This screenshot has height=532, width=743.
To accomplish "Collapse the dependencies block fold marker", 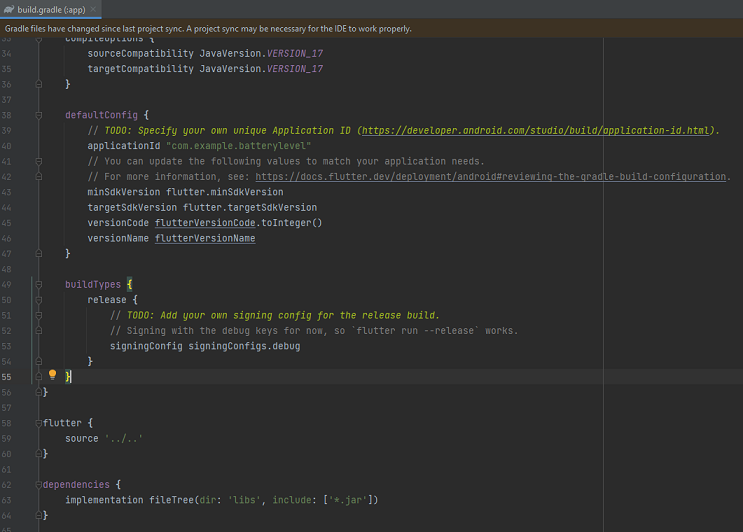I will (x=39, y=485).
